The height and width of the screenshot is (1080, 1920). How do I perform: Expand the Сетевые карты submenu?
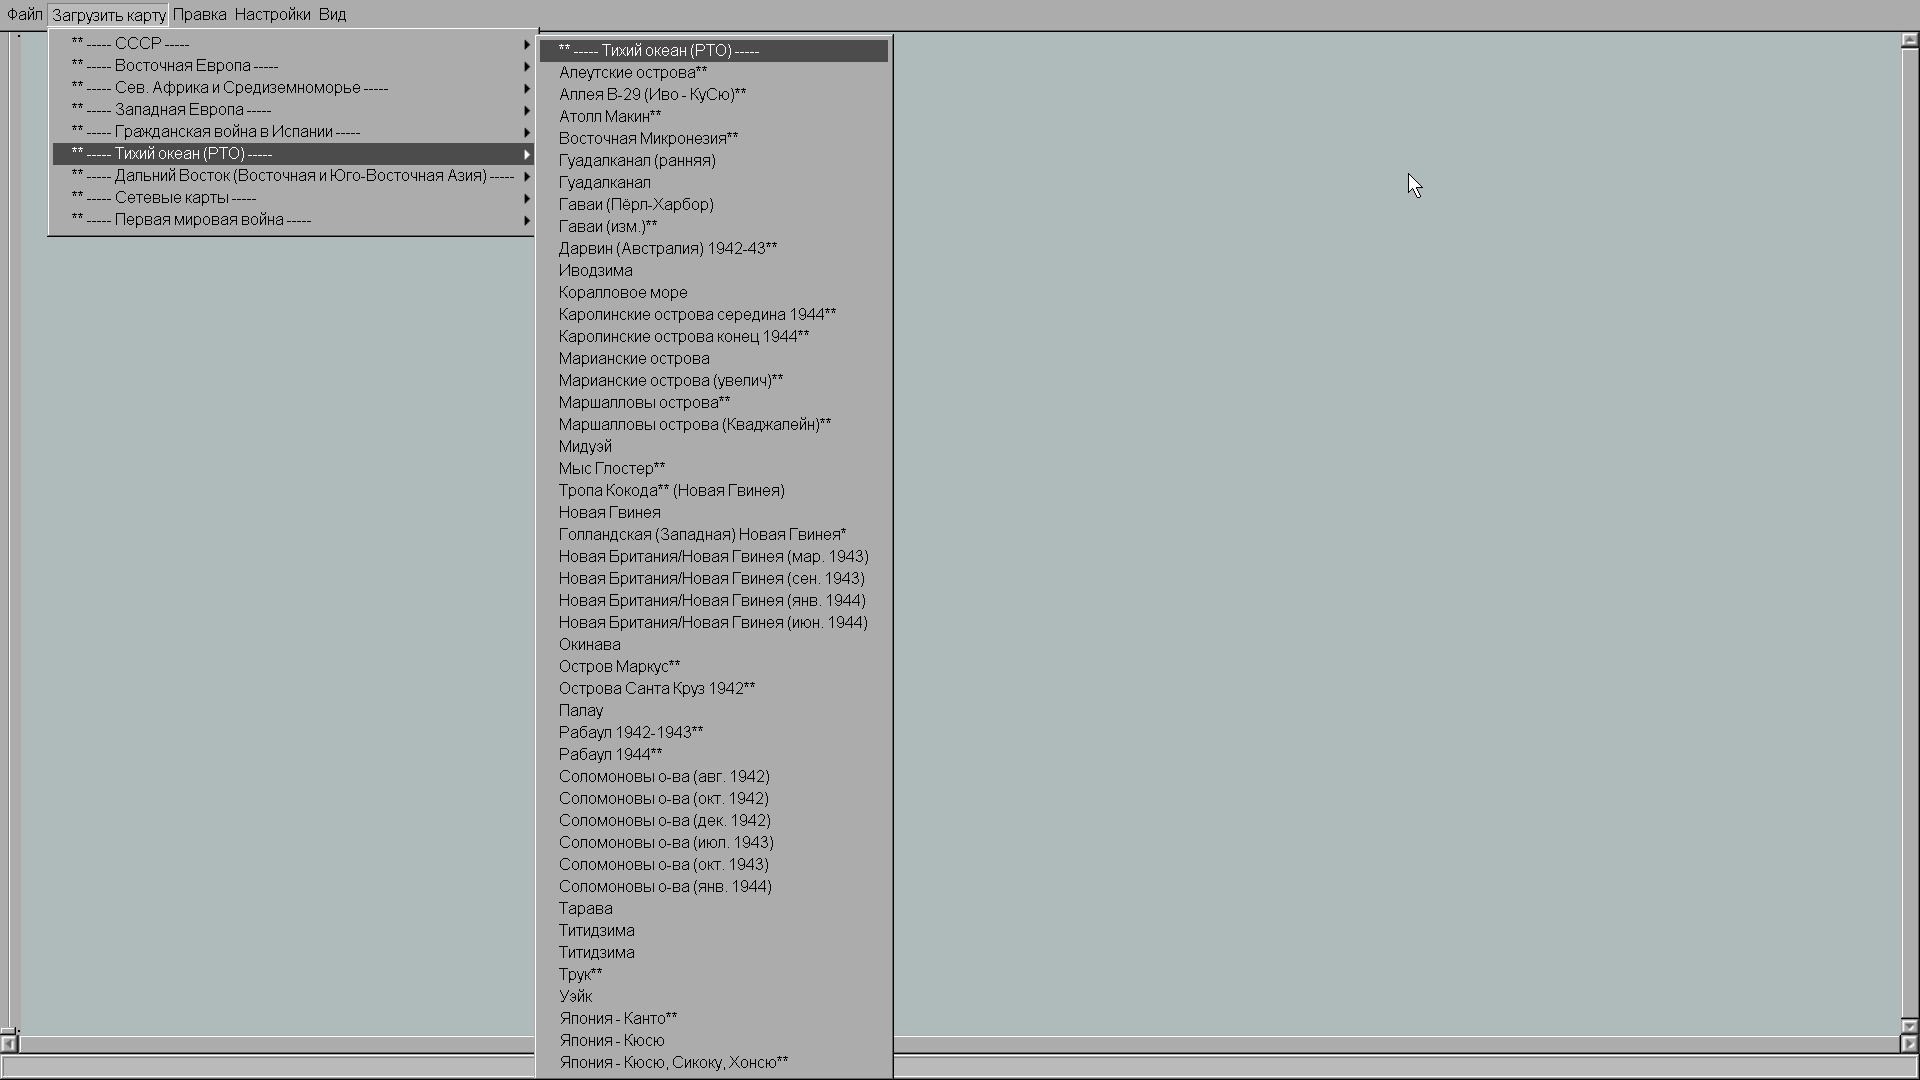(293, 198)
